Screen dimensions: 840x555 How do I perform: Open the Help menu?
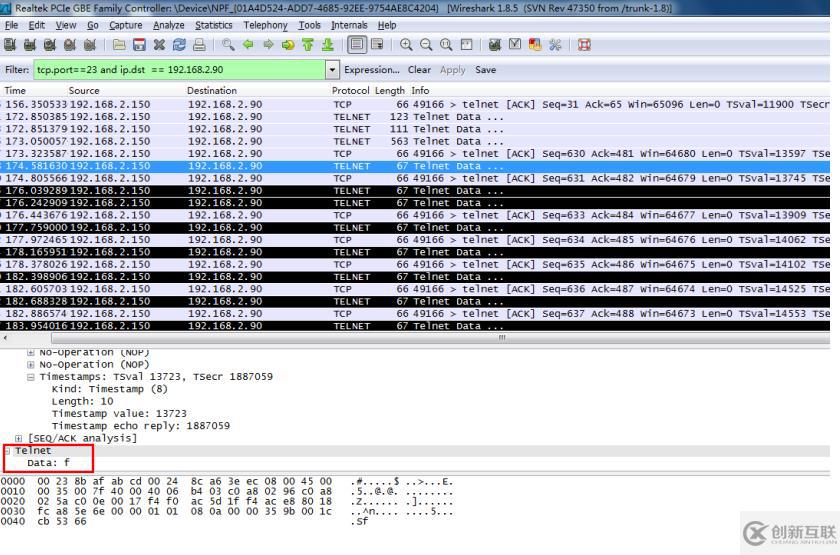click(387, 25)
